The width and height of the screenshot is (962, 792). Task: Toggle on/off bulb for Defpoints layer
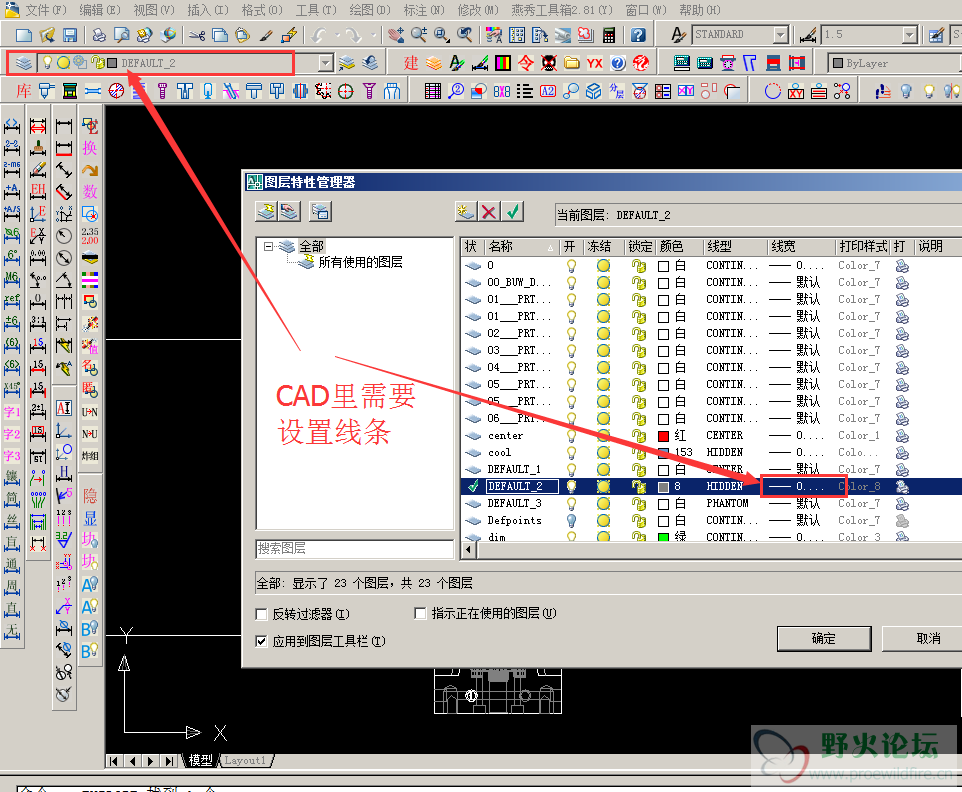[x=571, y=520]
